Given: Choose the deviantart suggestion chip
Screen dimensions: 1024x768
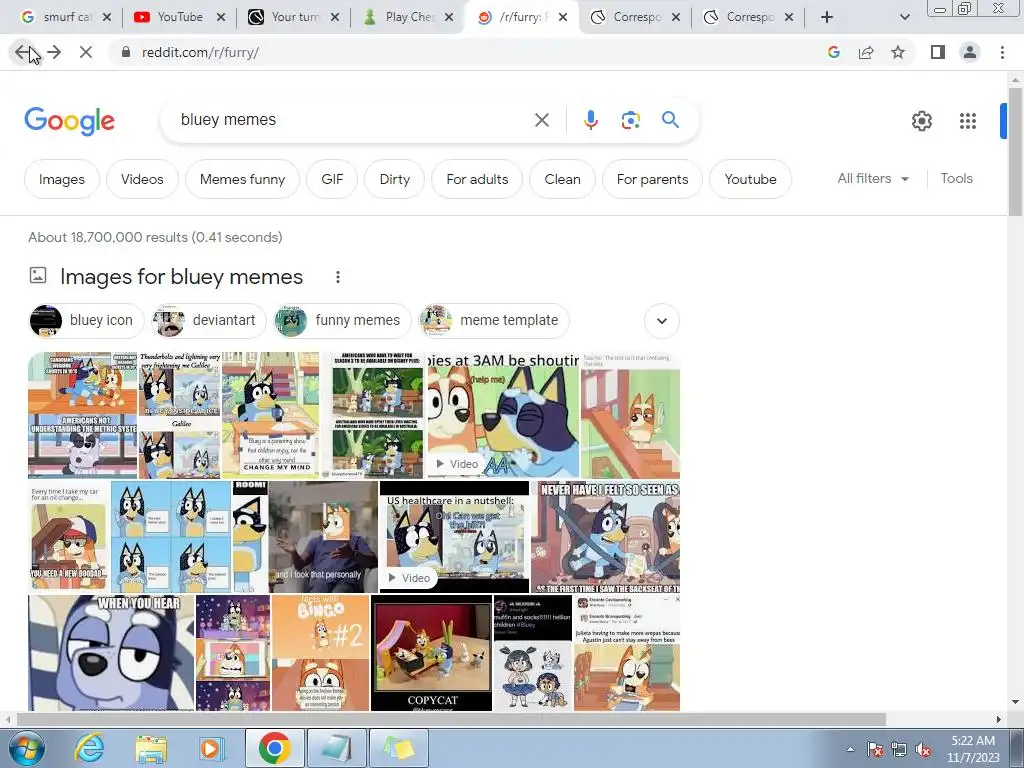Looking at the screenshot, I should [x=208, y=321].
